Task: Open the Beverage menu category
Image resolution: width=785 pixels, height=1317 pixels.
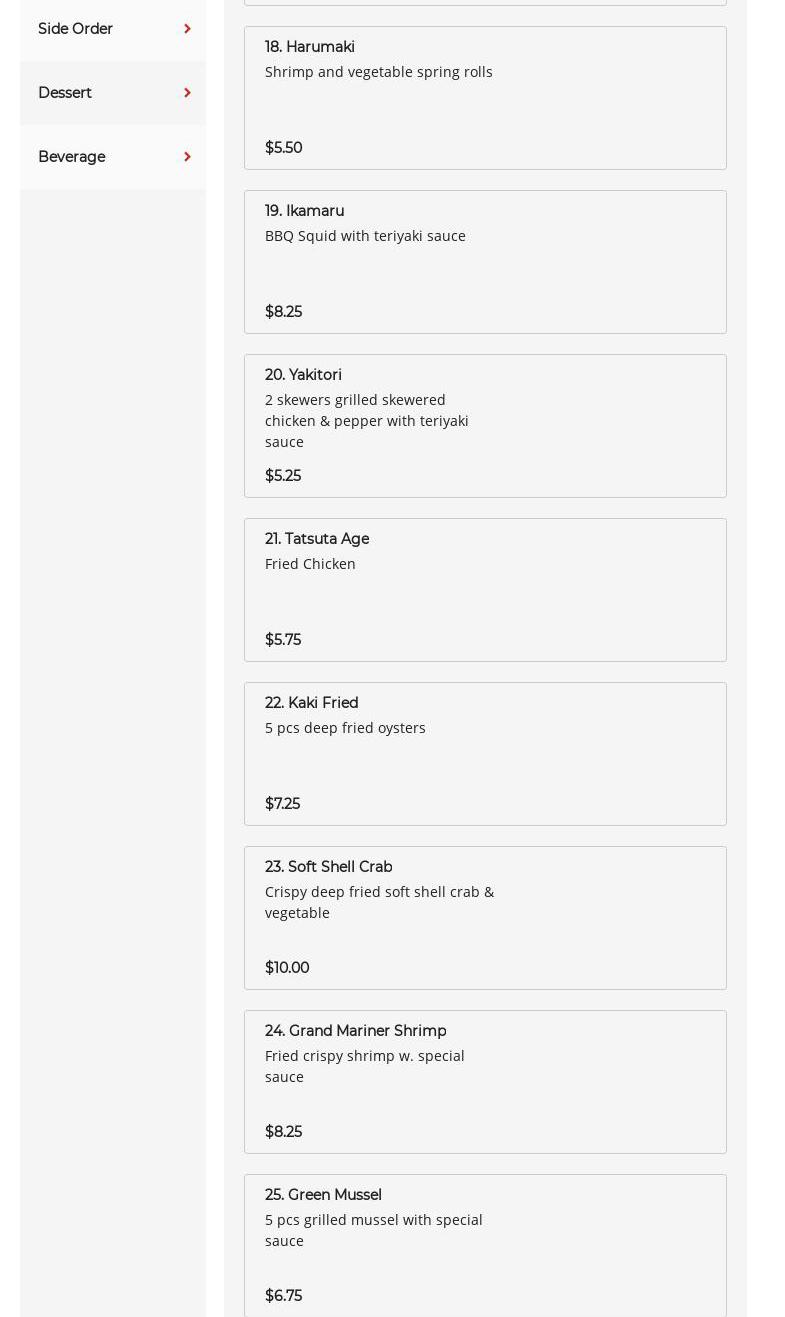Action: 71,157
